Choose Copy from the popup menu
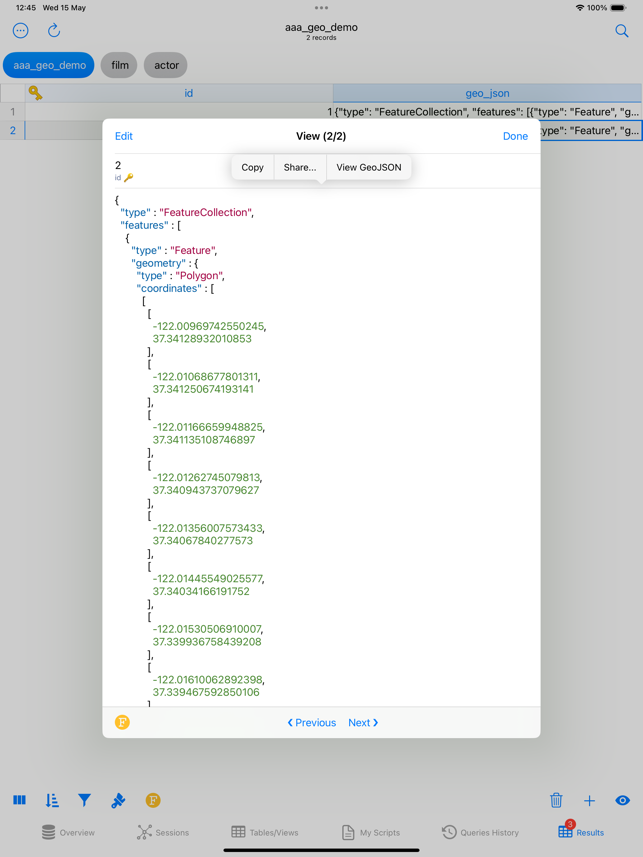Image resolution: width=643 pixels, height=857 pixels. point(253,167)
